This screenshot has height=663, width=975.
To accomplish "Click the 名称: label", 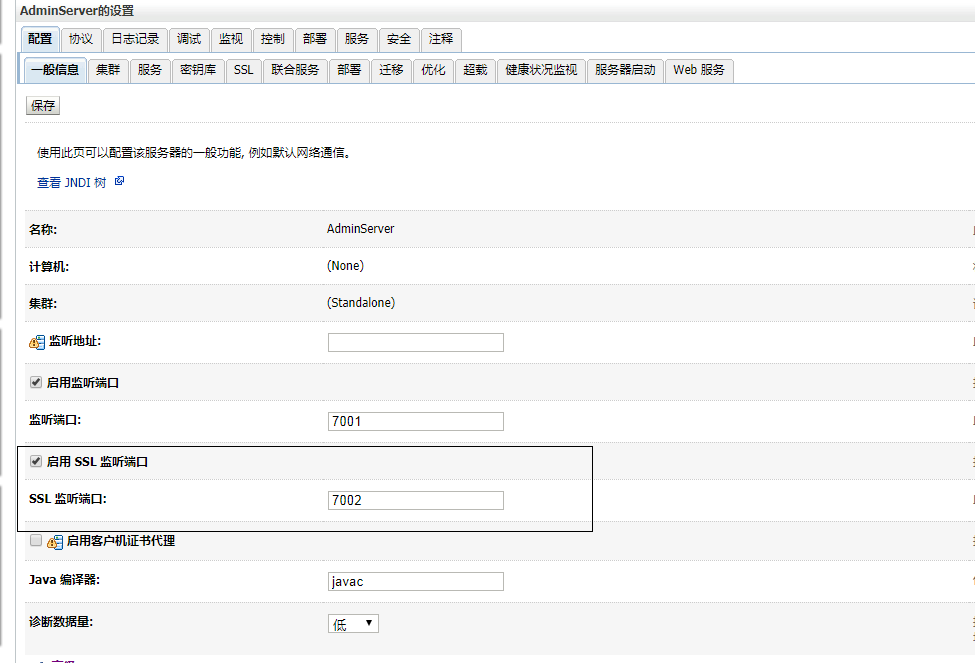I will [x=43, y=230].
